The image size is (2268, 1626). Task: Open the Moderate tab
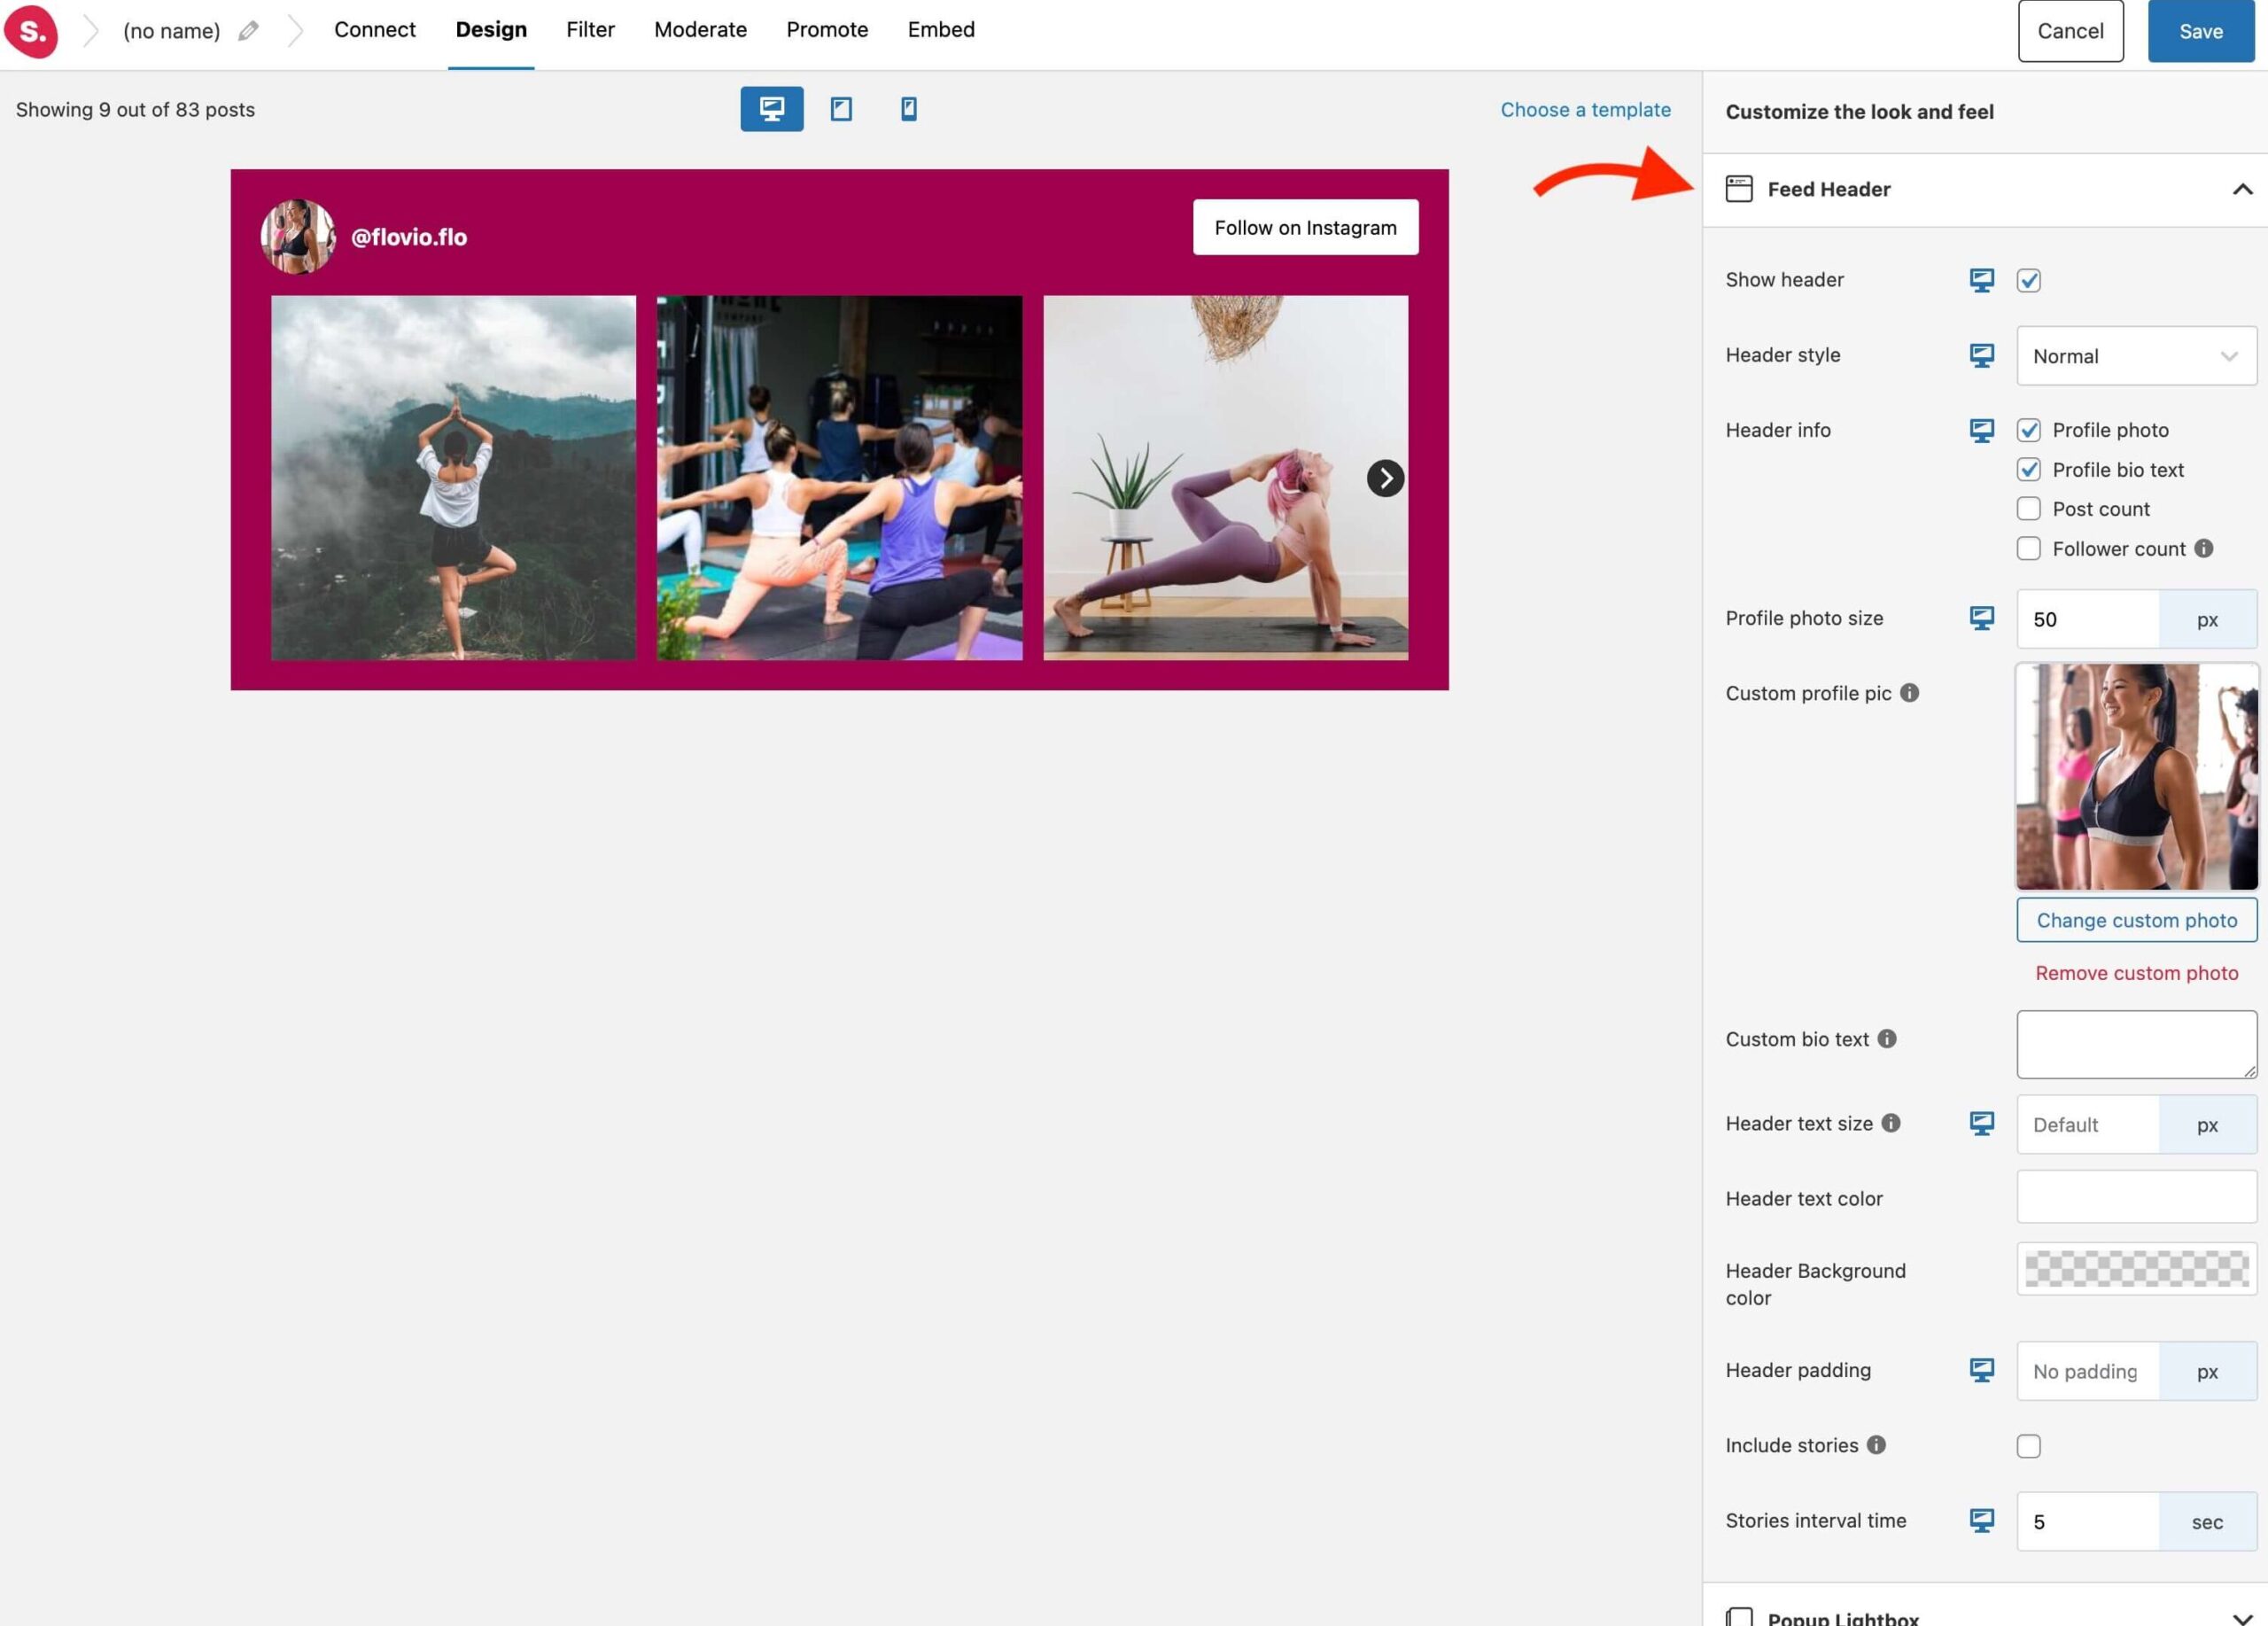pyautogui.click(x=700, y=30)
